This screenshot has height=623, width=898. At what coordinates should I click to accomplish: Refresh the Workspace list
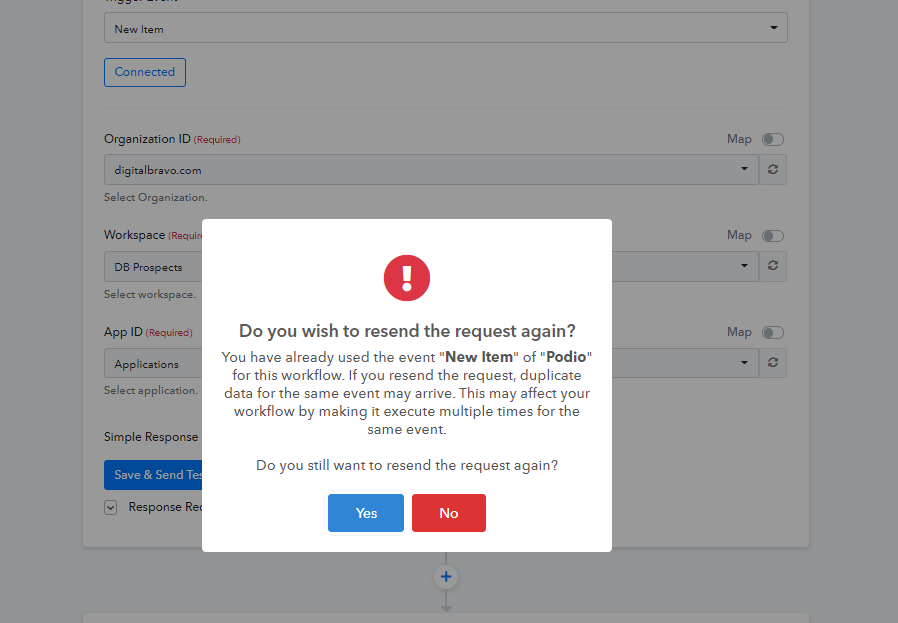pyautogui.click(x=773, y=266)
